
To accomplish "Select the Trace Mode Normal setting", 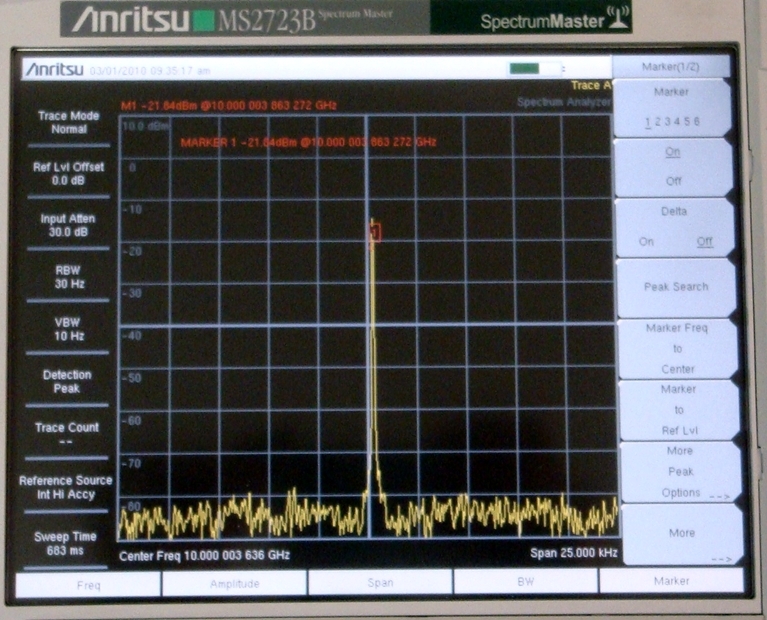I will pyautogui.click(x=69, y=122).
